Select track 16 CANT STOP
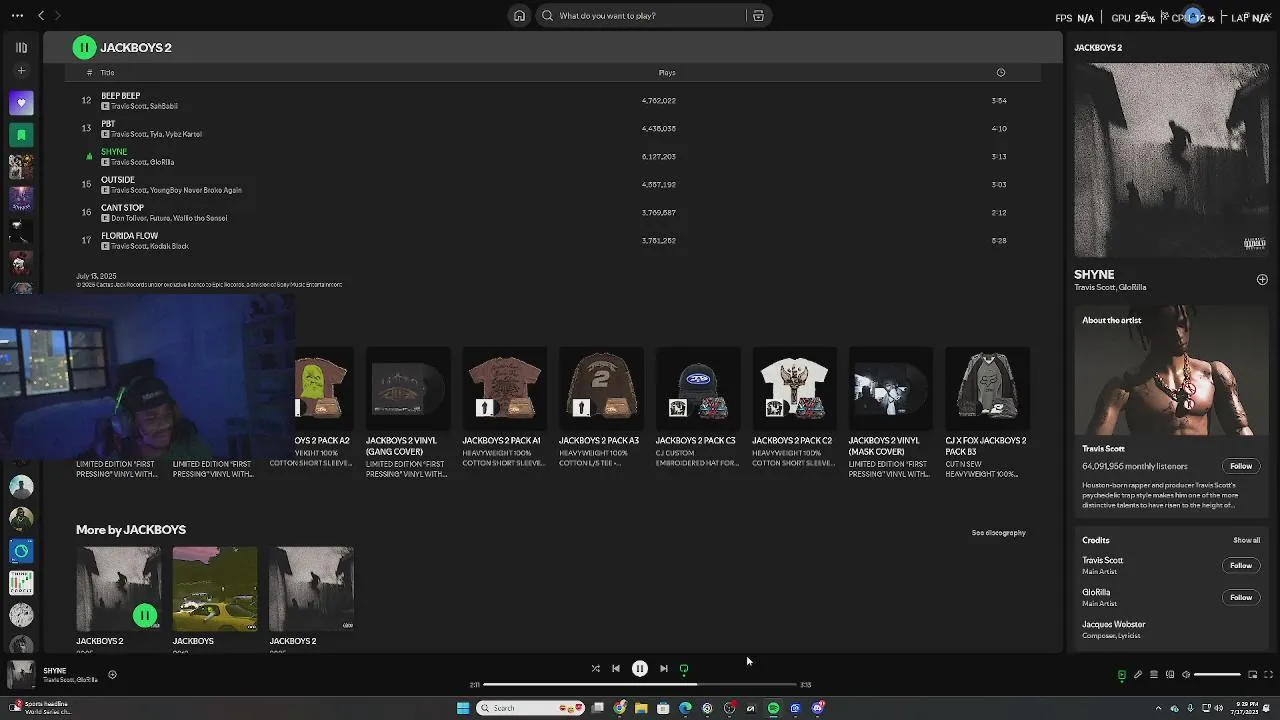Image resolution: width=1280 pixels, height=720 pixels. tap(552, 212)
